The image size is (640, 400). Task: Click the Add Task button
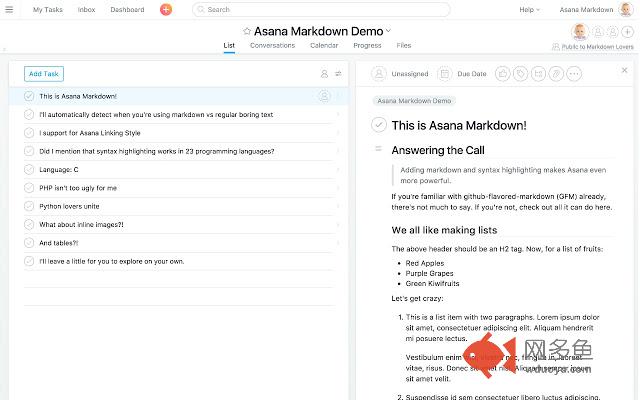(x=44, y=73)
